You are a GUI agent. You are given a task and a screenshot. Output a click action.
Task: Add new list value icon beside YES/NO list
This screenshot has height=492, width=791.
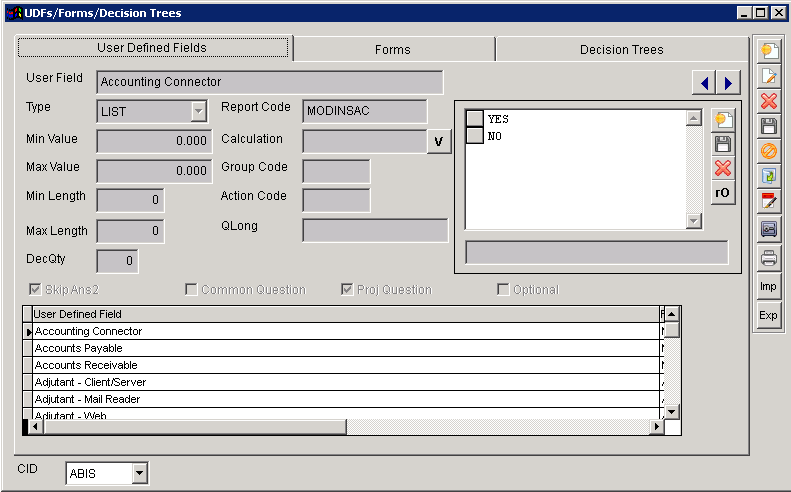tap(722, 120)
